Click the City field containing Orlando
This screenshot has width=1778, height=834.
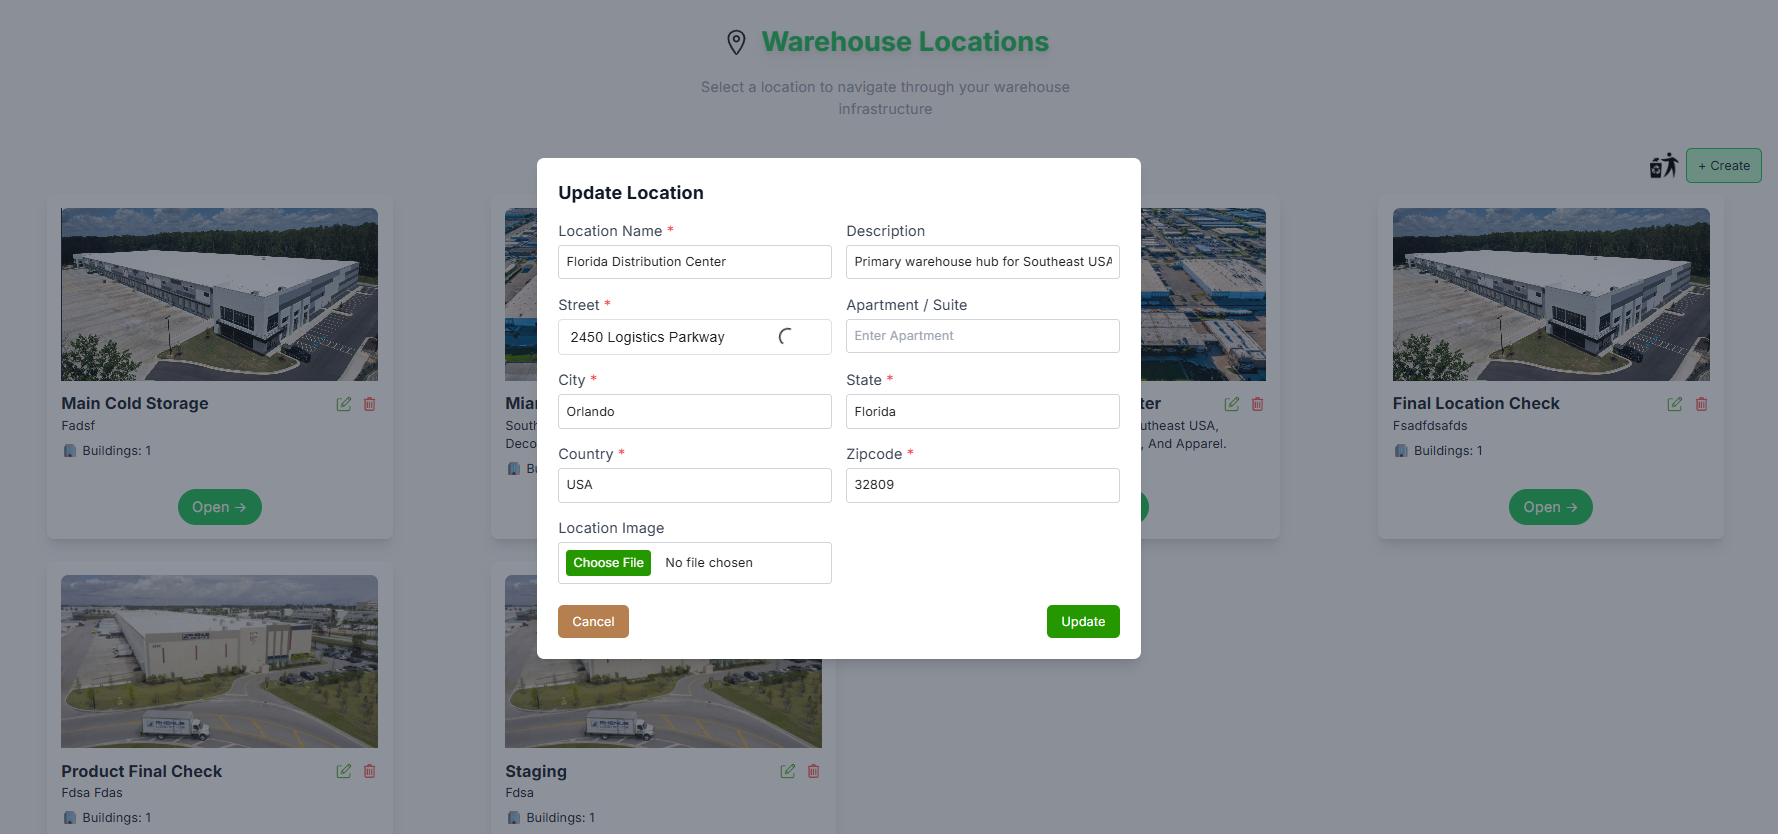pyautogui.click(x=695, y=411)
